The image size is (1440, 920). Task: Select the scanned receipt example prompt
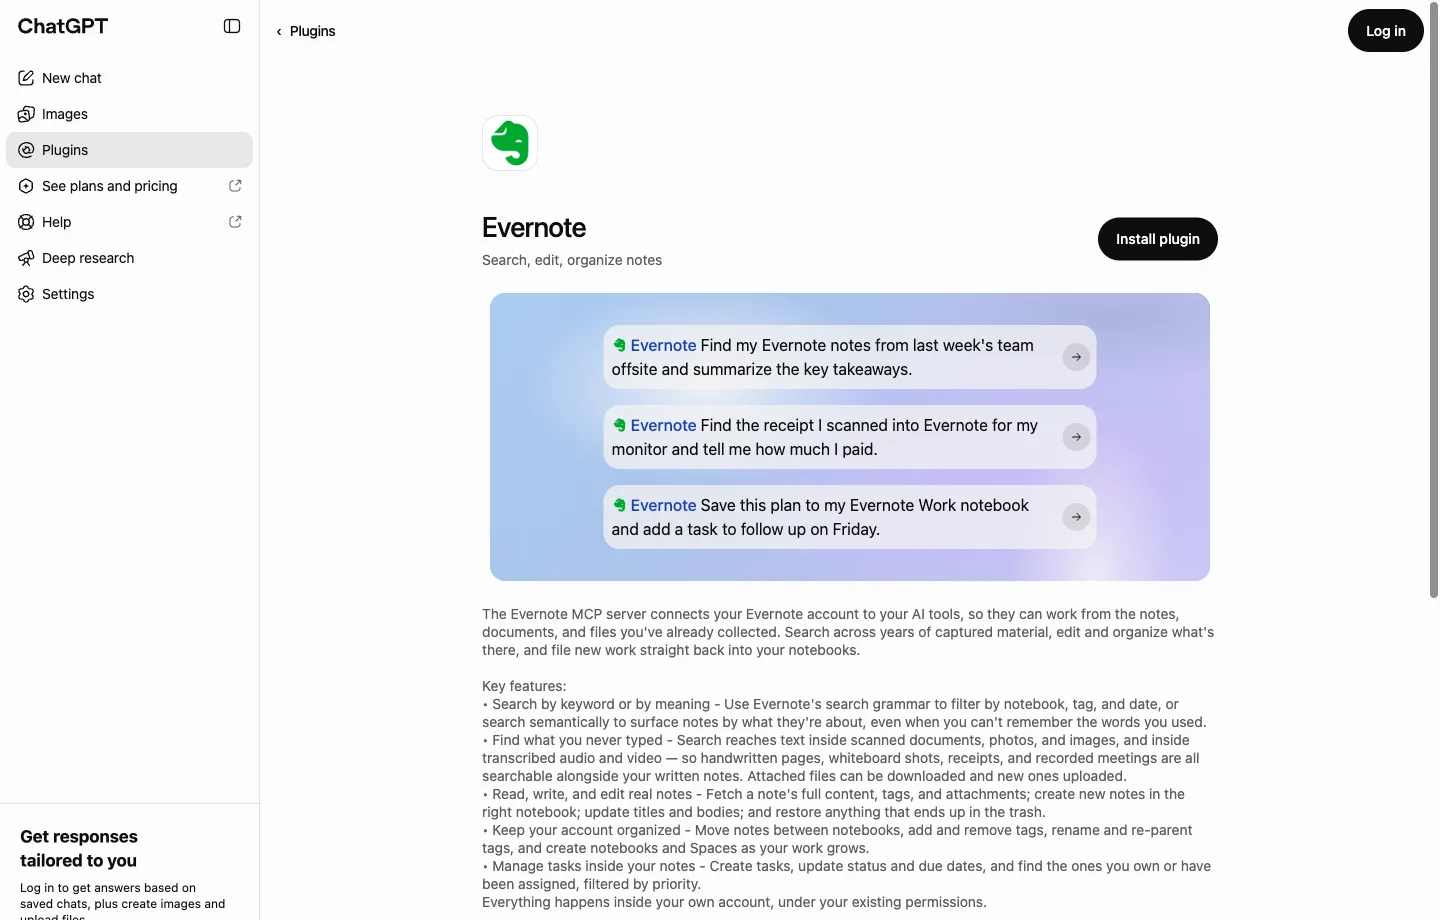pos(850,437)
